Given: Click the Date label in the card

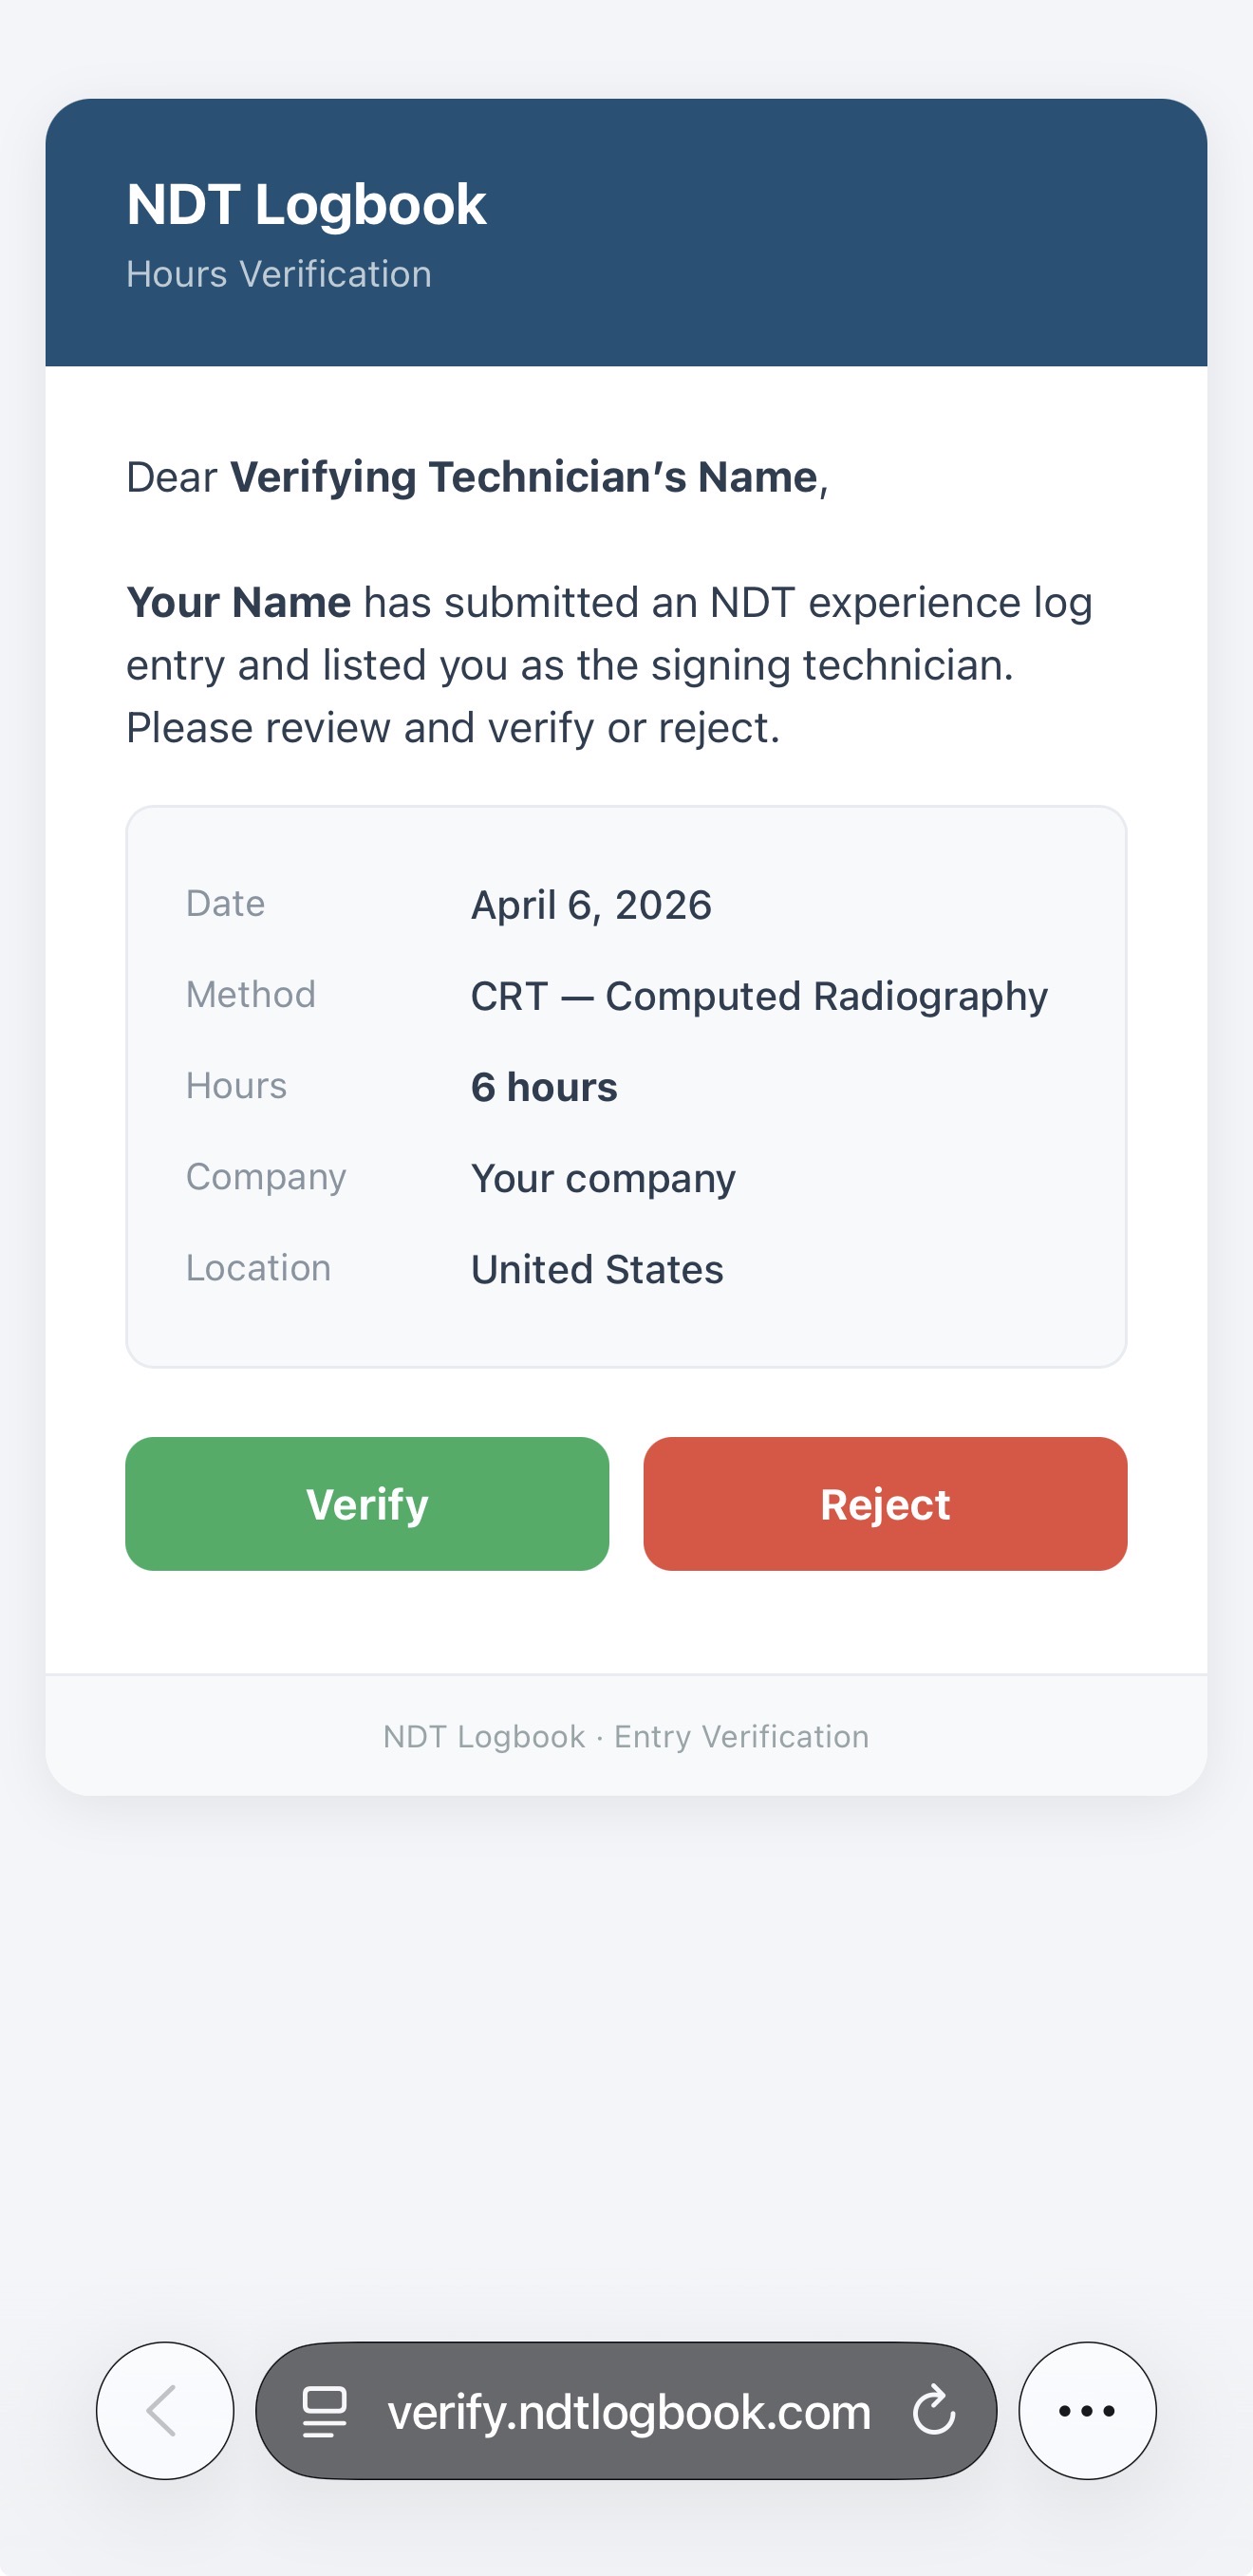Looking at the screenshot, I should pos(224,902).
